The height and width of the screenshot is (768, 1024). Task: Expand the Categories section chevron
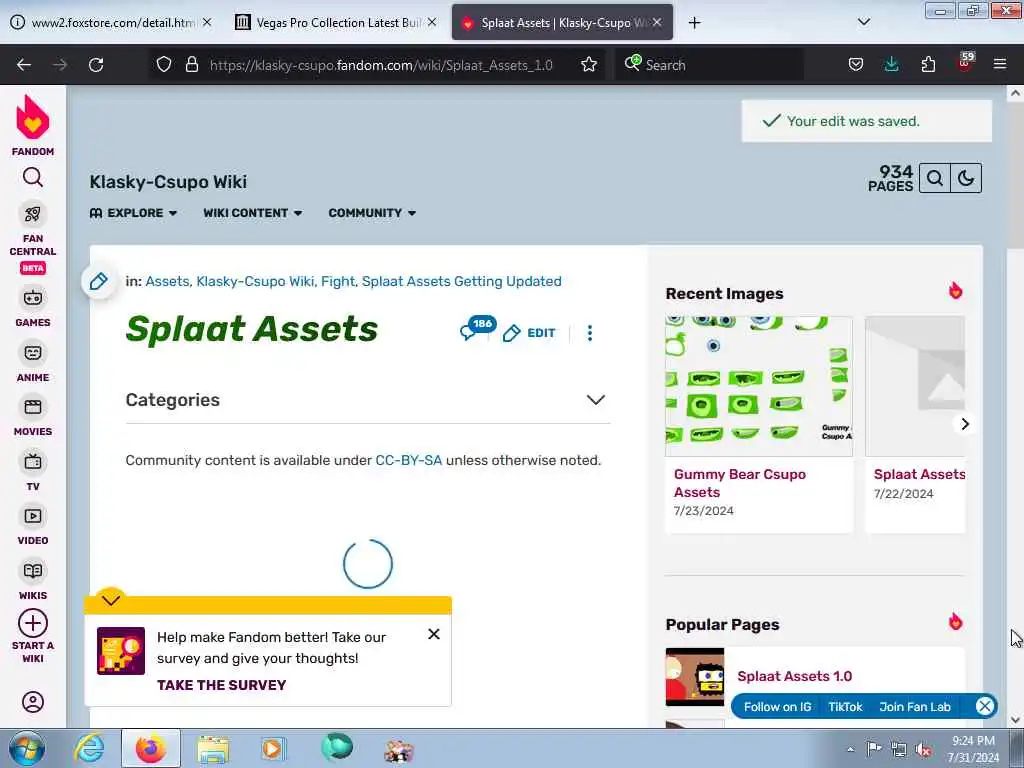(x=596, y=400)
